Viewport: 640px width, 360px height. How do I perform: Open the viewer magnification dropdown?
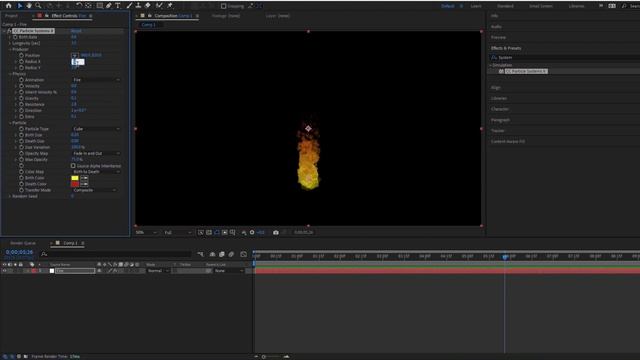pyautogui.click(x=146, y=232)
